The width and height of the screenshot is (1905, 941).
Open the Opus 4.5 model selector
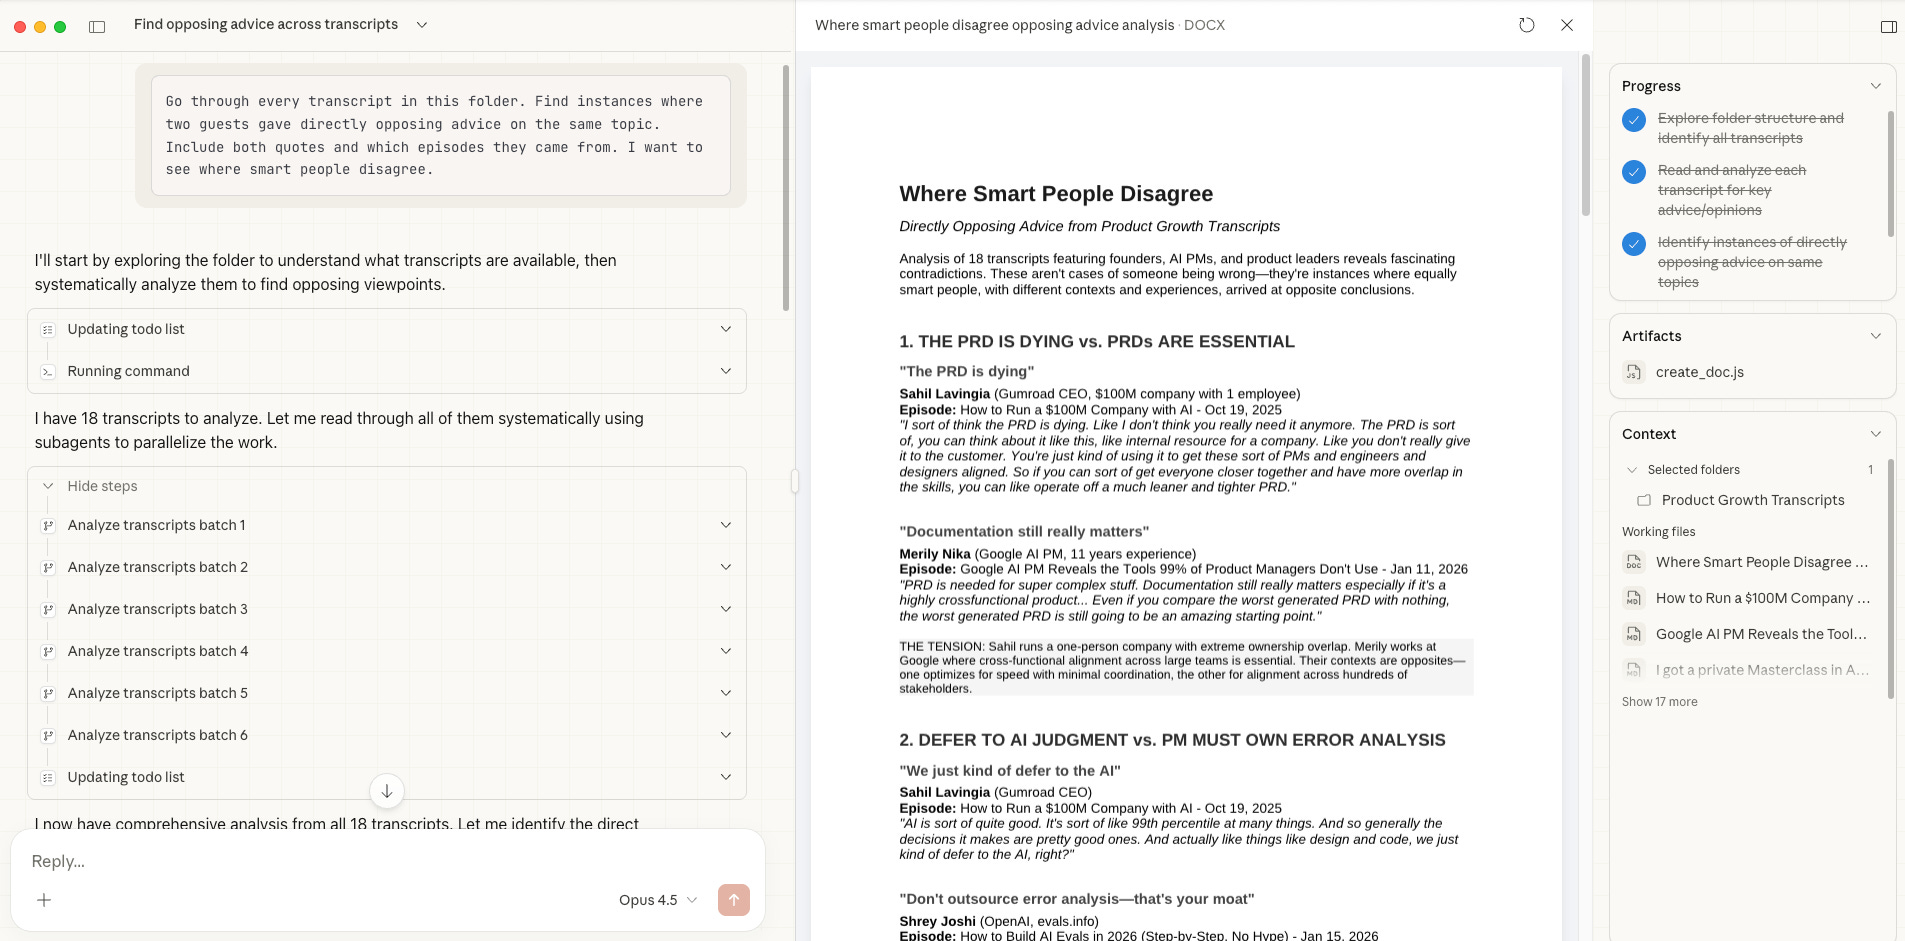tap(657, 900)
